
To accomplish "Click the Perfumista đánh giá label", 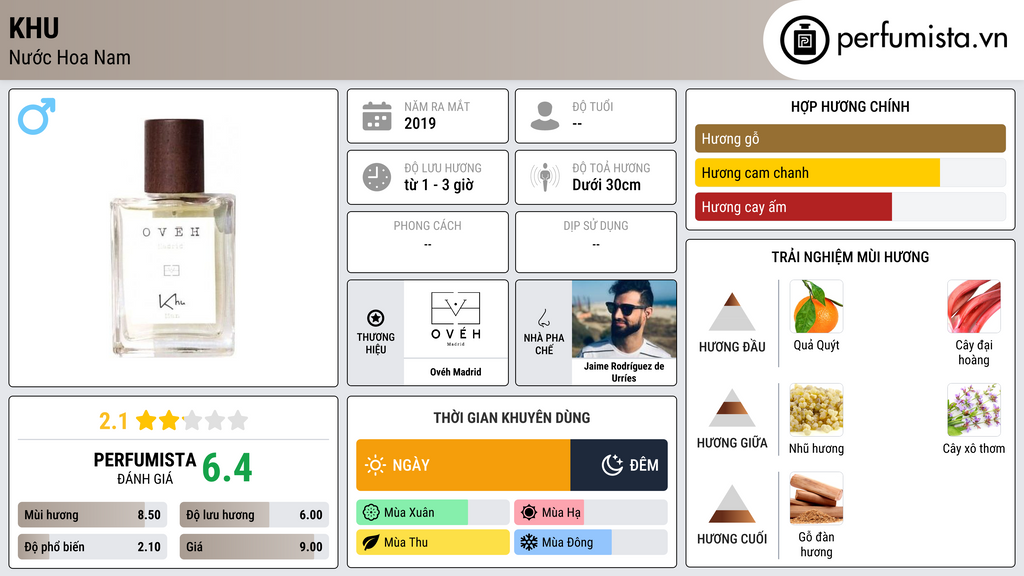I will click(145, 468).
